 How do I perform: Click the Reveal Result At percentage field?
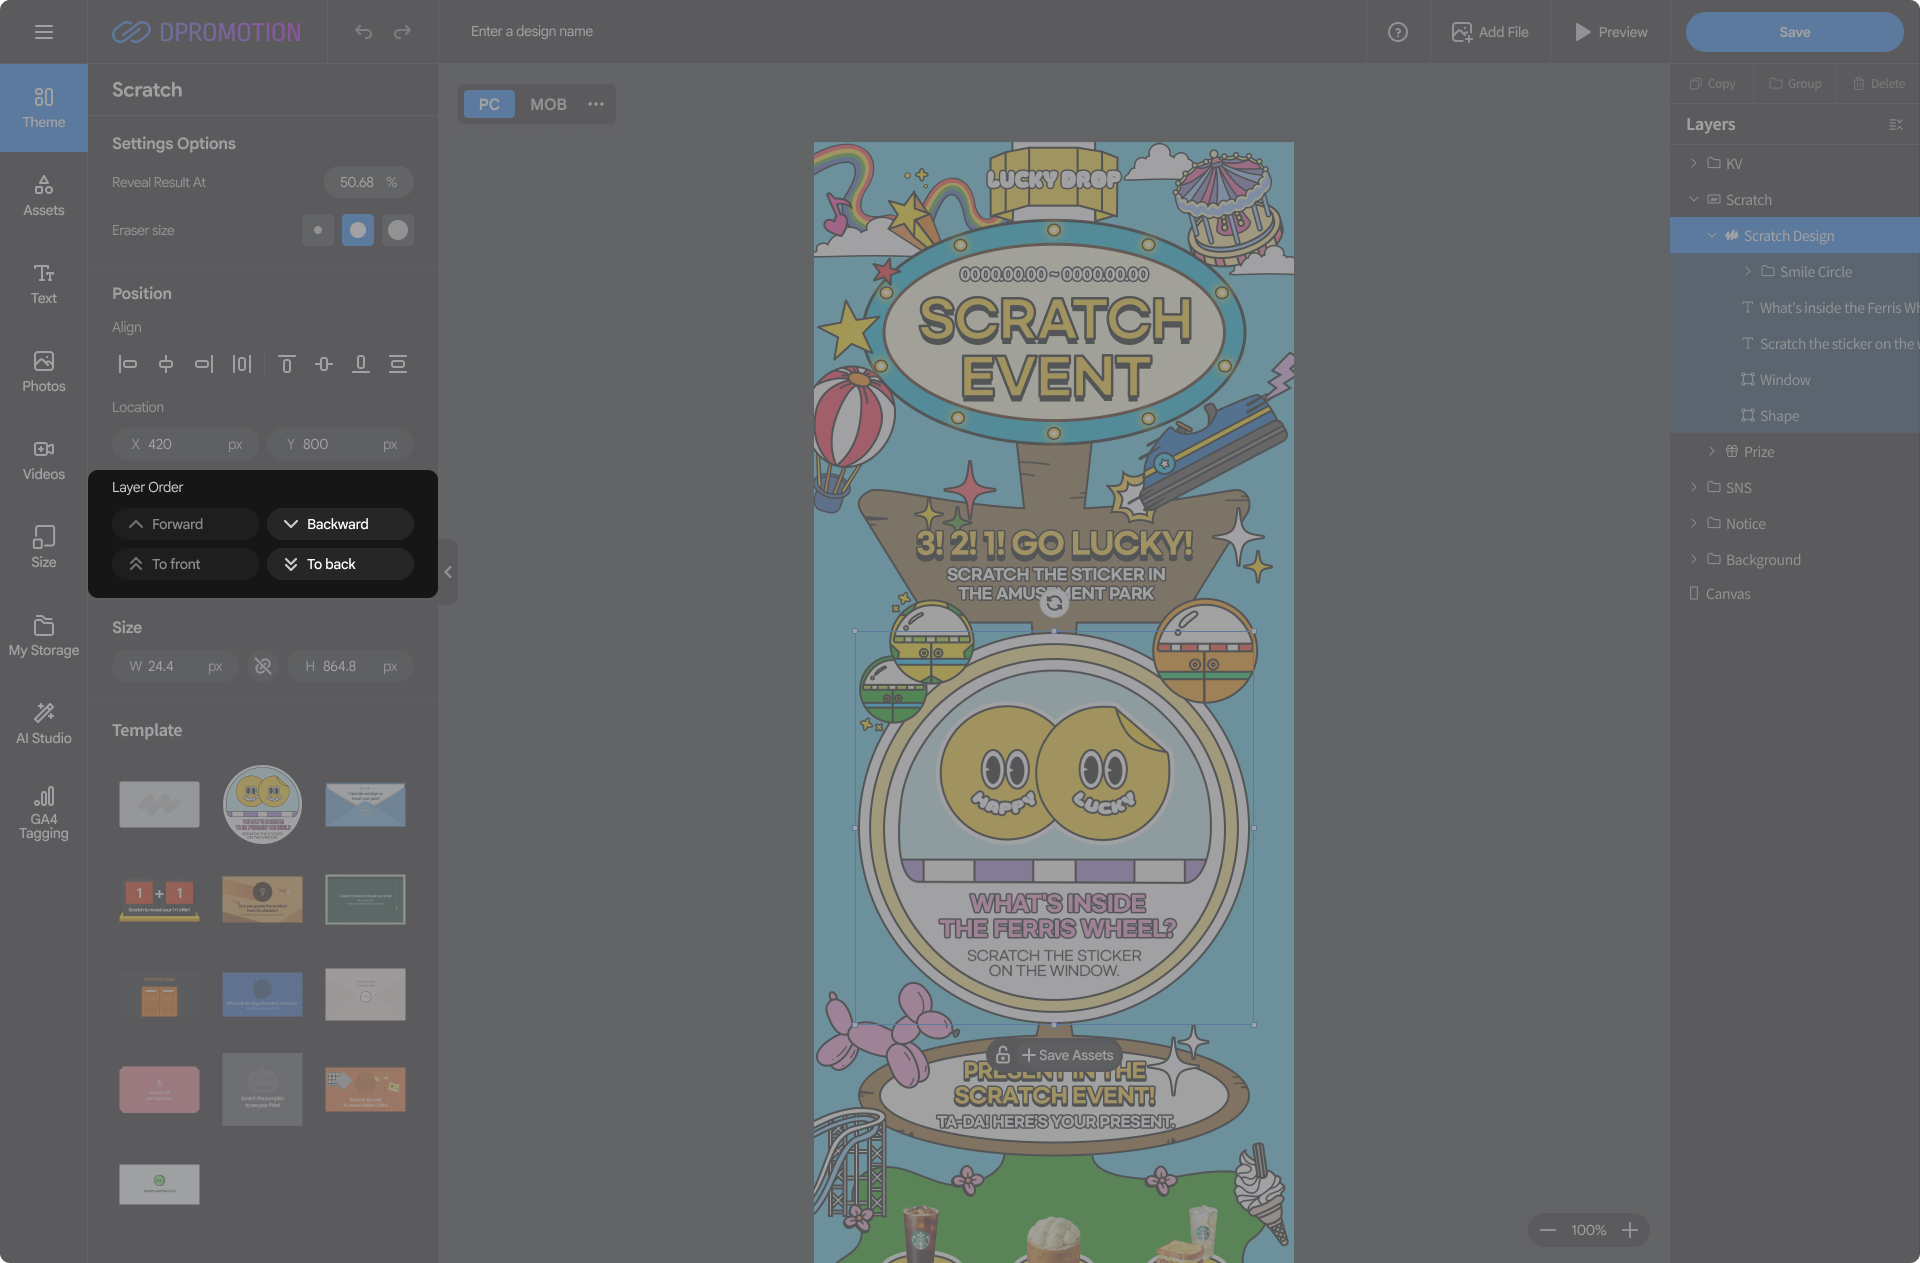tap(367, 182)
